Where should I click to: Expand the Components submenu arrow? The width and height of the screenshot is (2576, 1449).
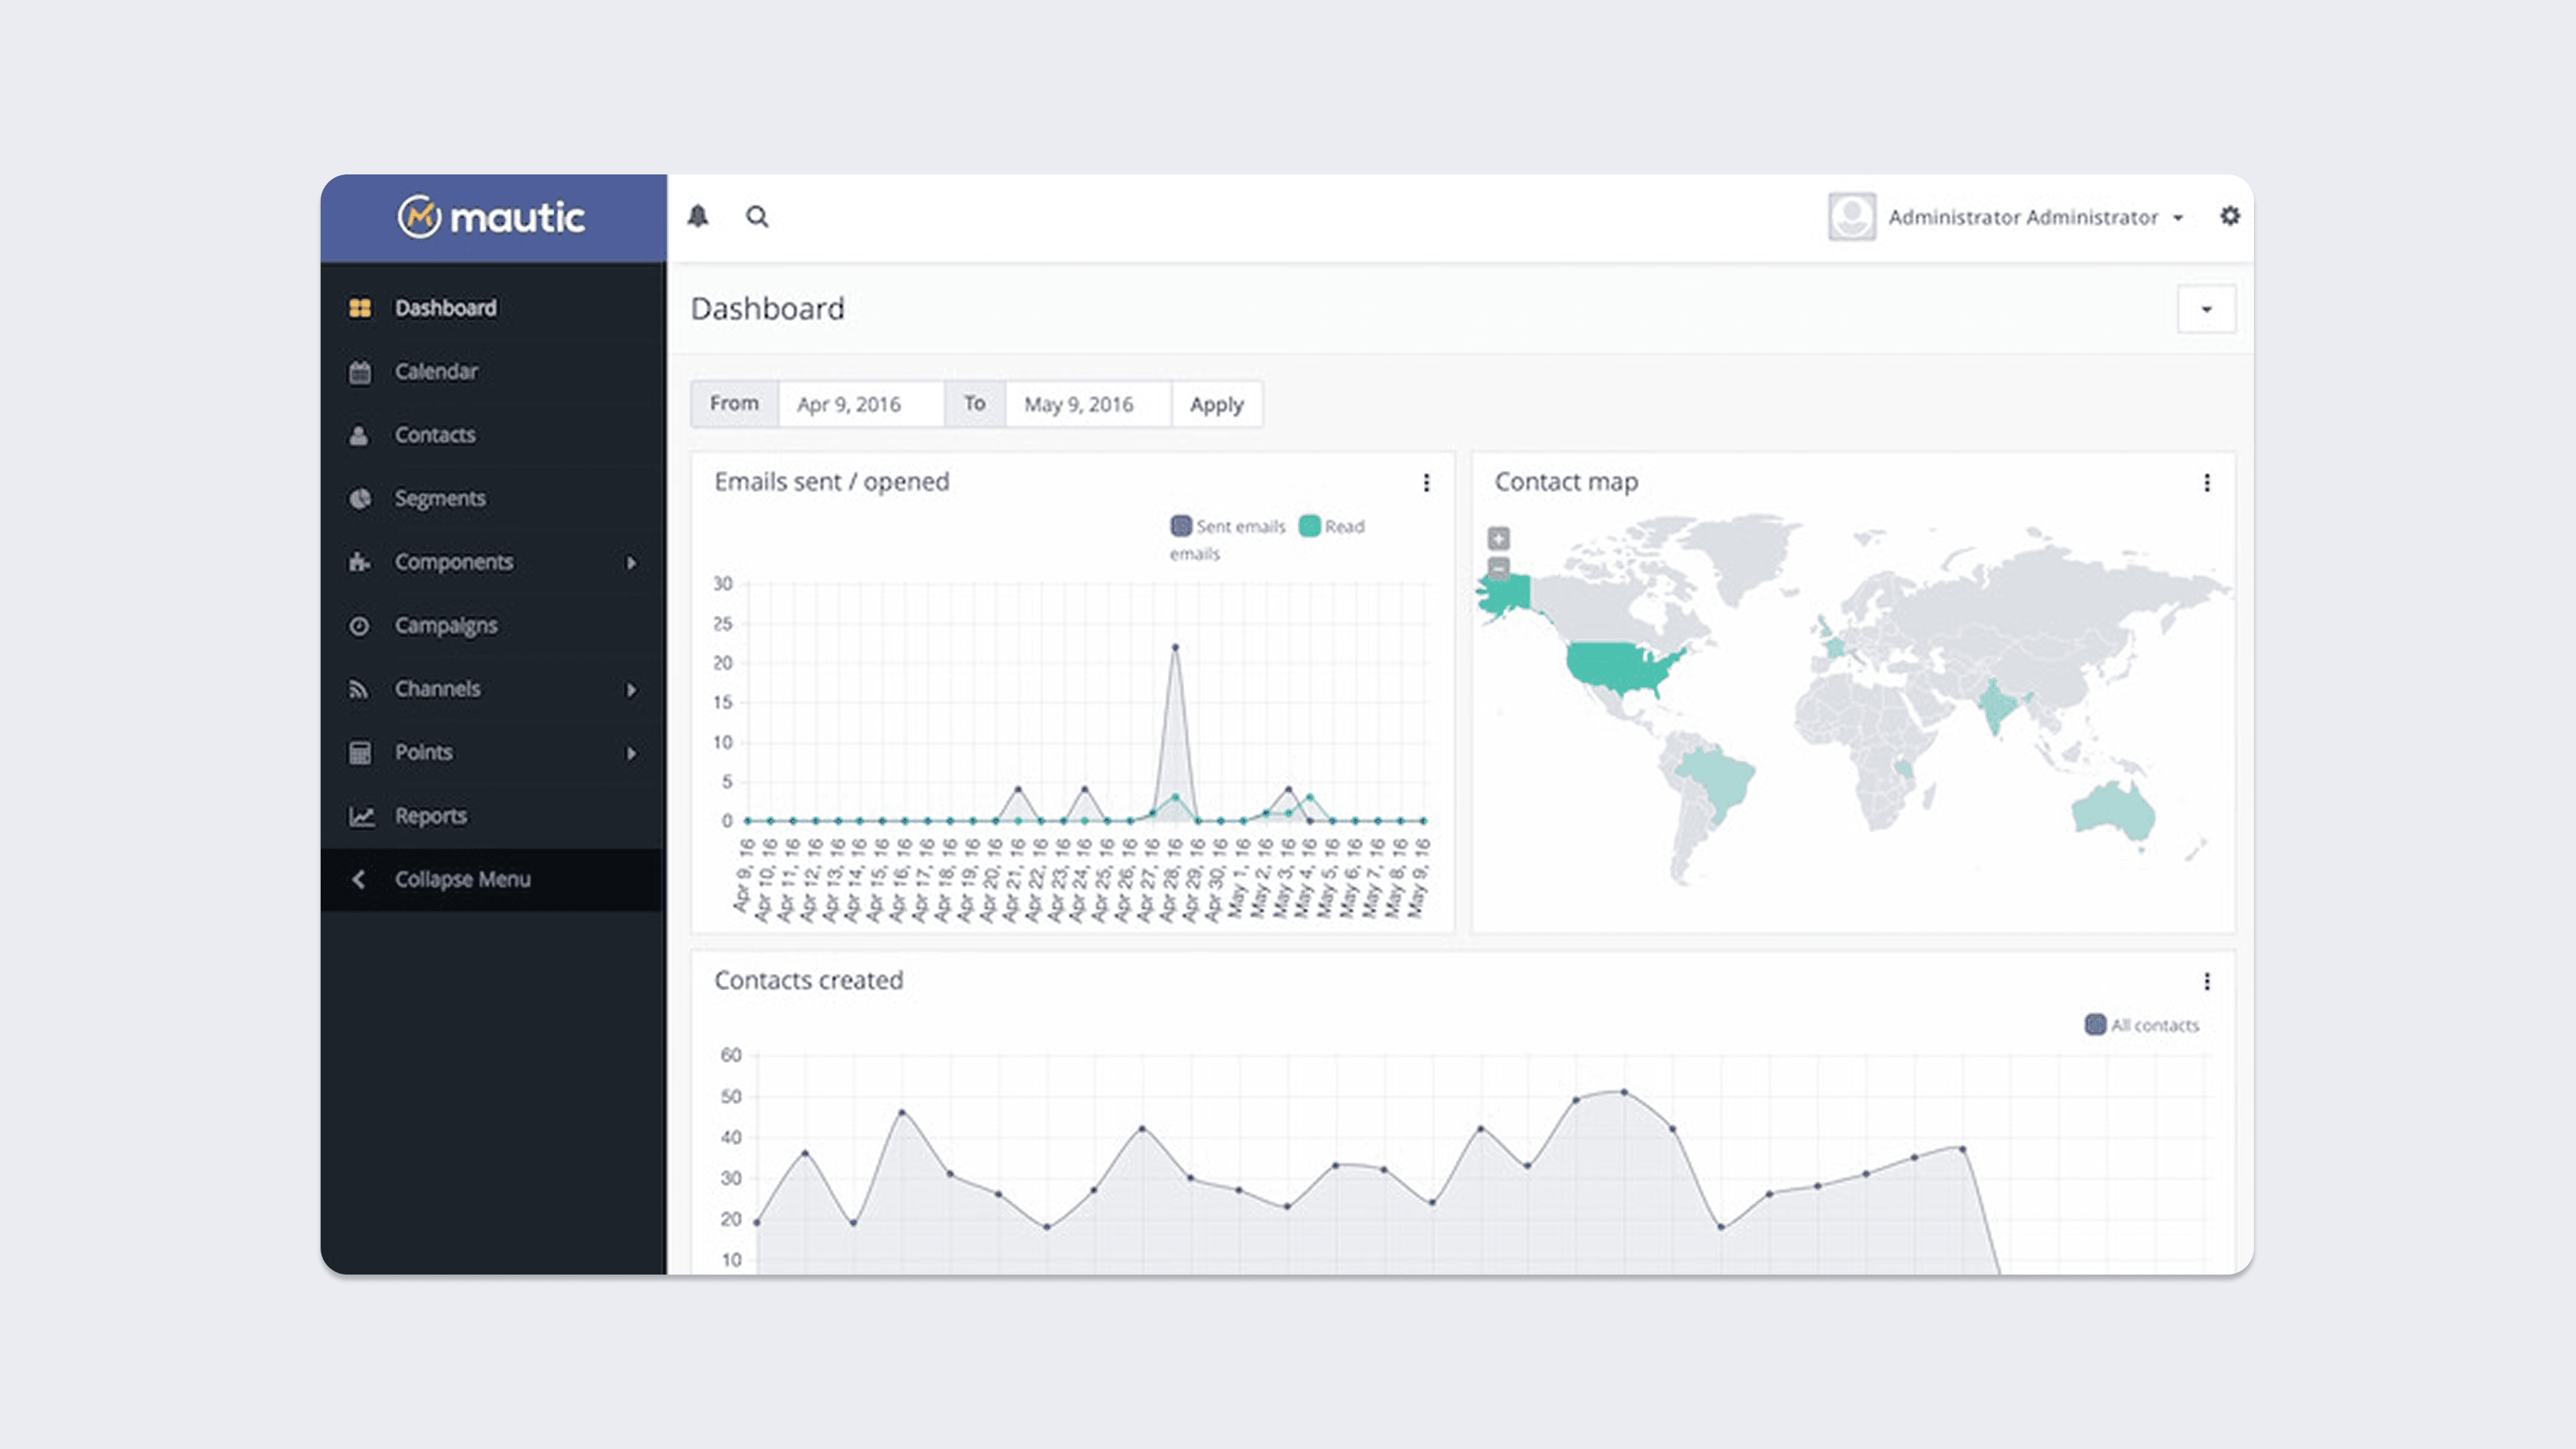pos(631,563)
